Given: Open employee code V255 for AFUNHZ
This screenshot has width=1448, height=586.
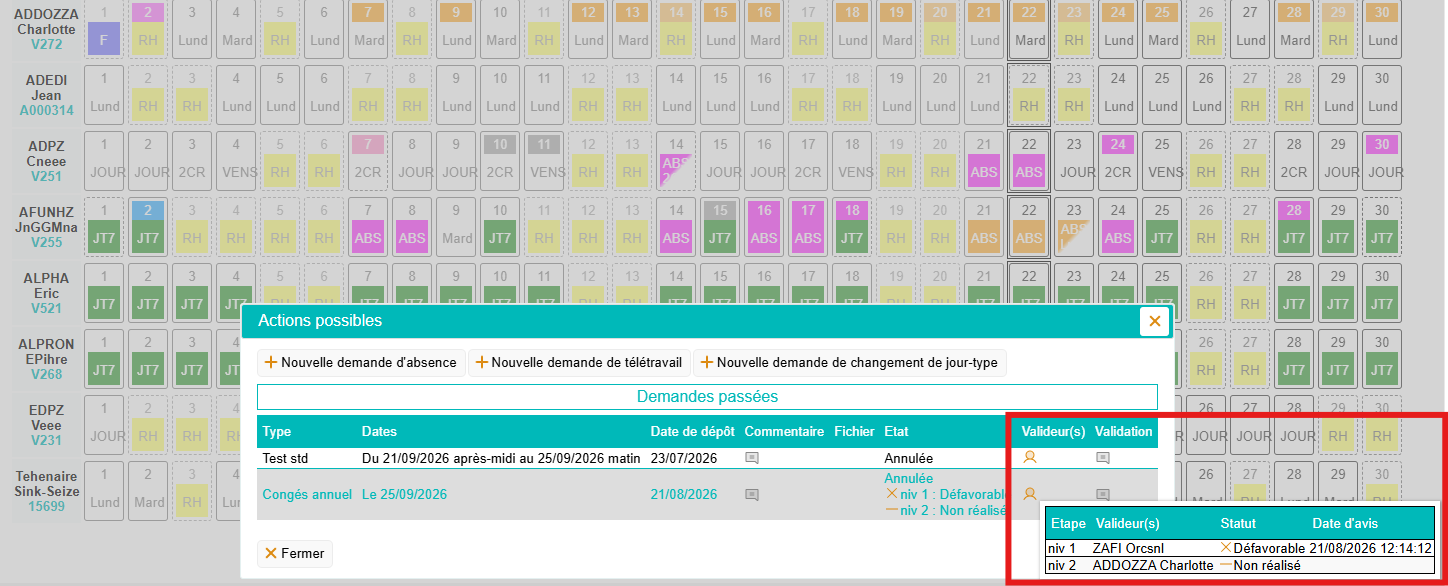Looking at the screenshot, I should tap(46, 242).
